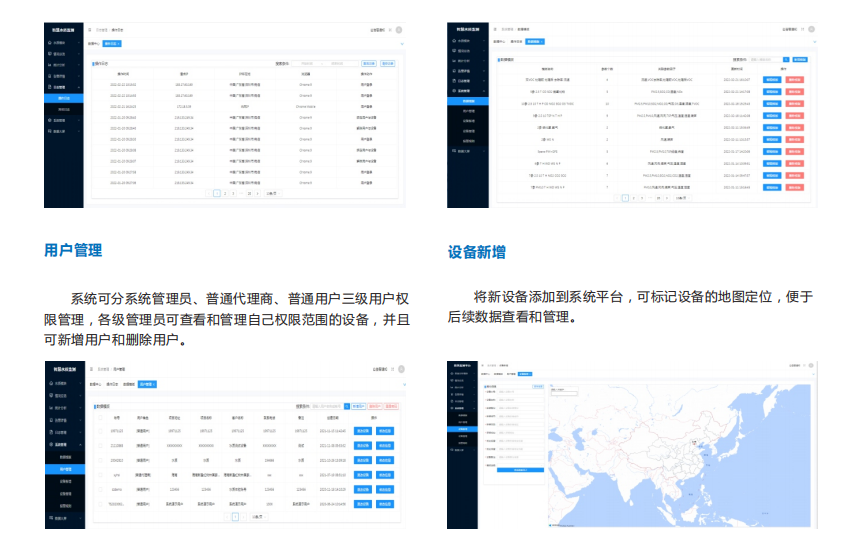Click the blue search icon above the device list table

(x=785, y=60)
